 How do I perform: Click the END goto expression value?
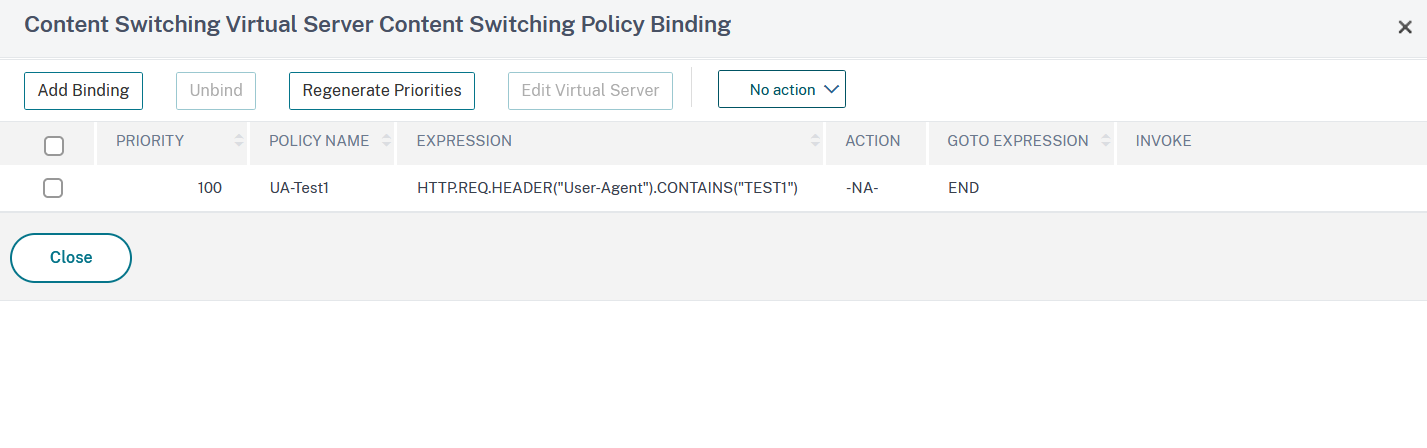(963, 188)
